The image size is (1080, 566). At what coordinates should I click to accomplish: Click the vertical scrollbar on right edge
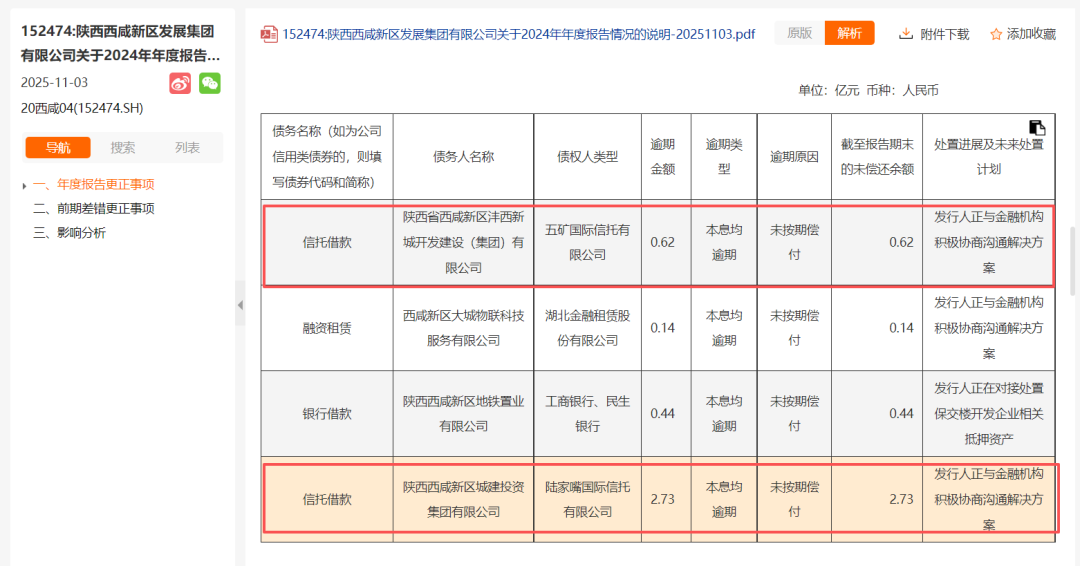1072,262
